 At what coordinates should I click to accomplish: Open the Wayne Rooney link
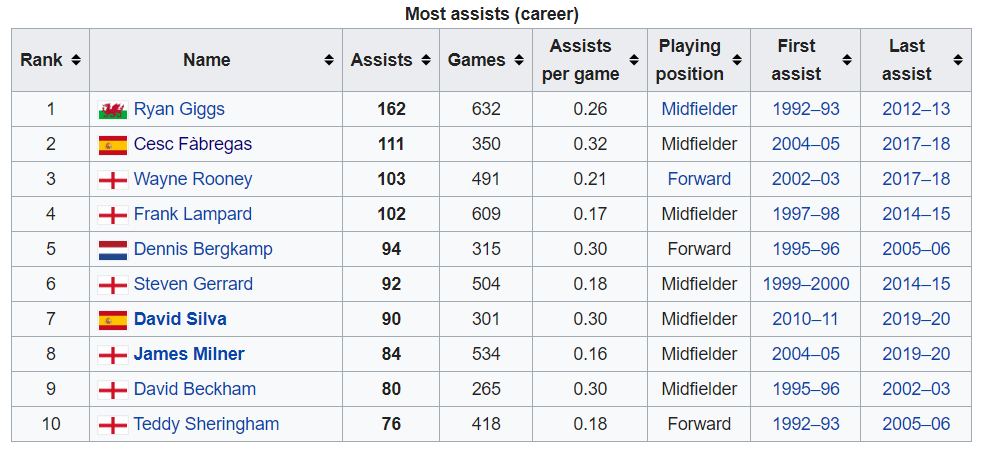coord(192,179)
